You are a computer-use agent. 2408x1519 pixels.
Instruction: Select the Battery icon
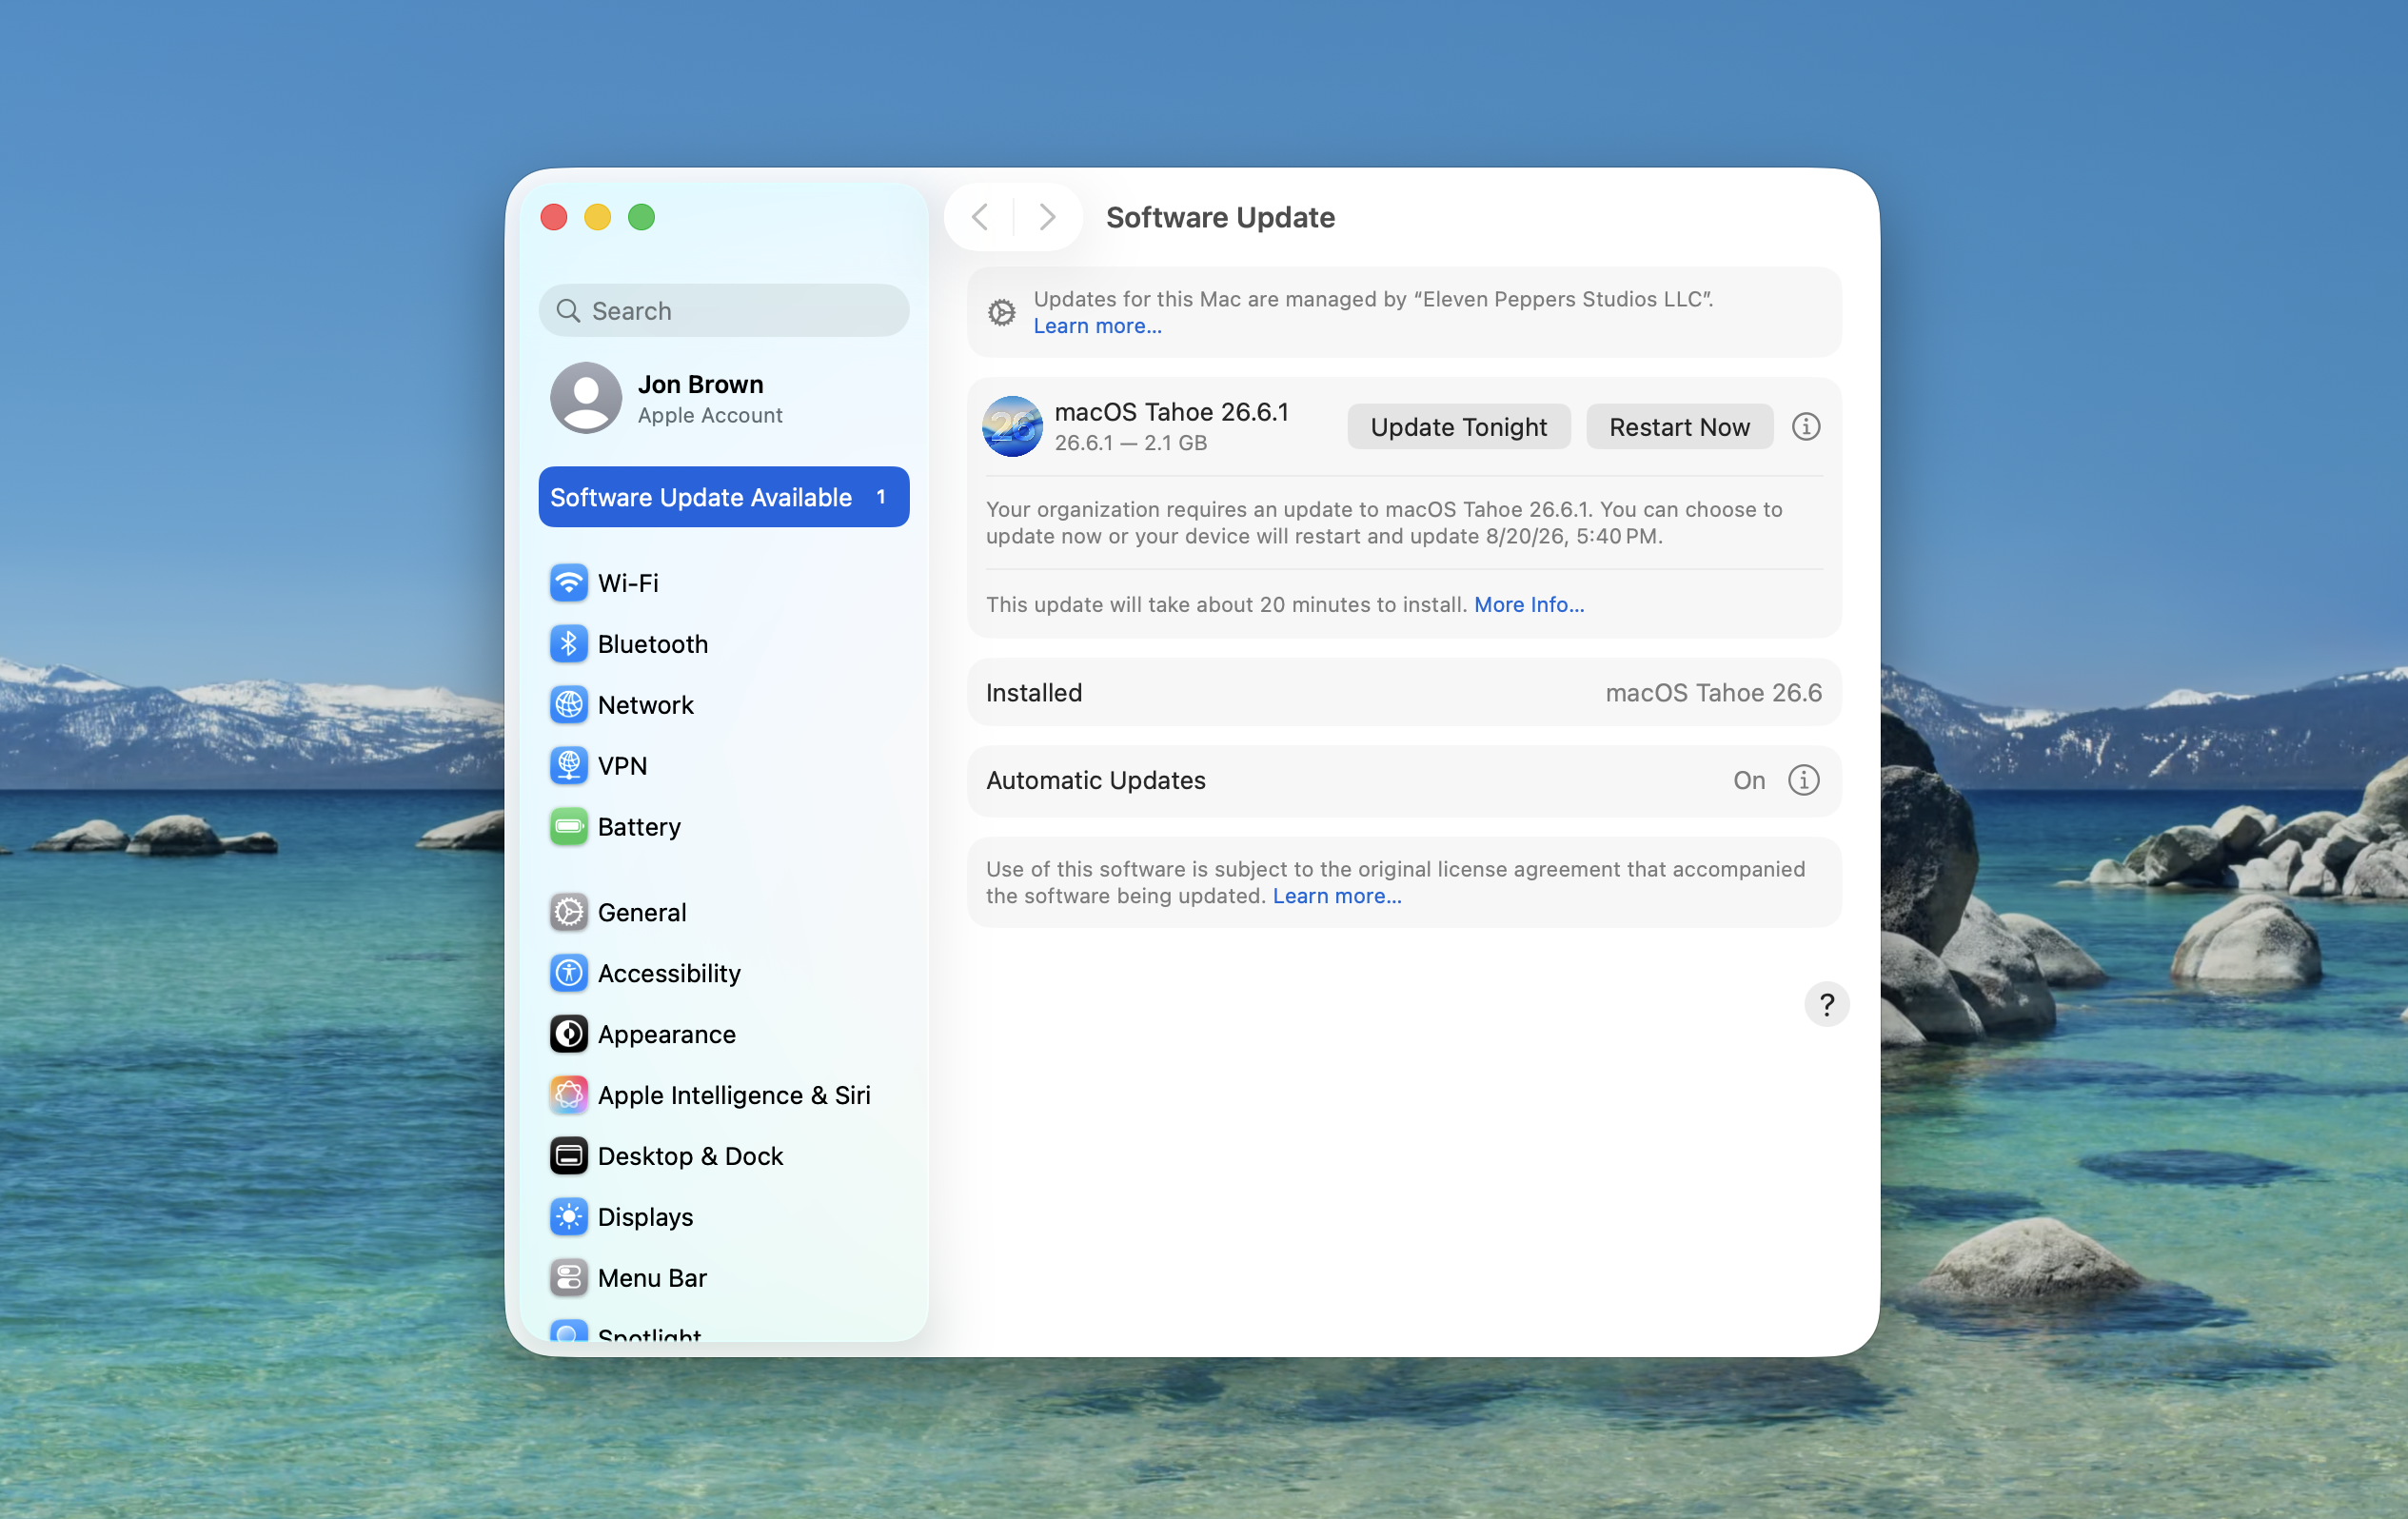pos(568,827)
